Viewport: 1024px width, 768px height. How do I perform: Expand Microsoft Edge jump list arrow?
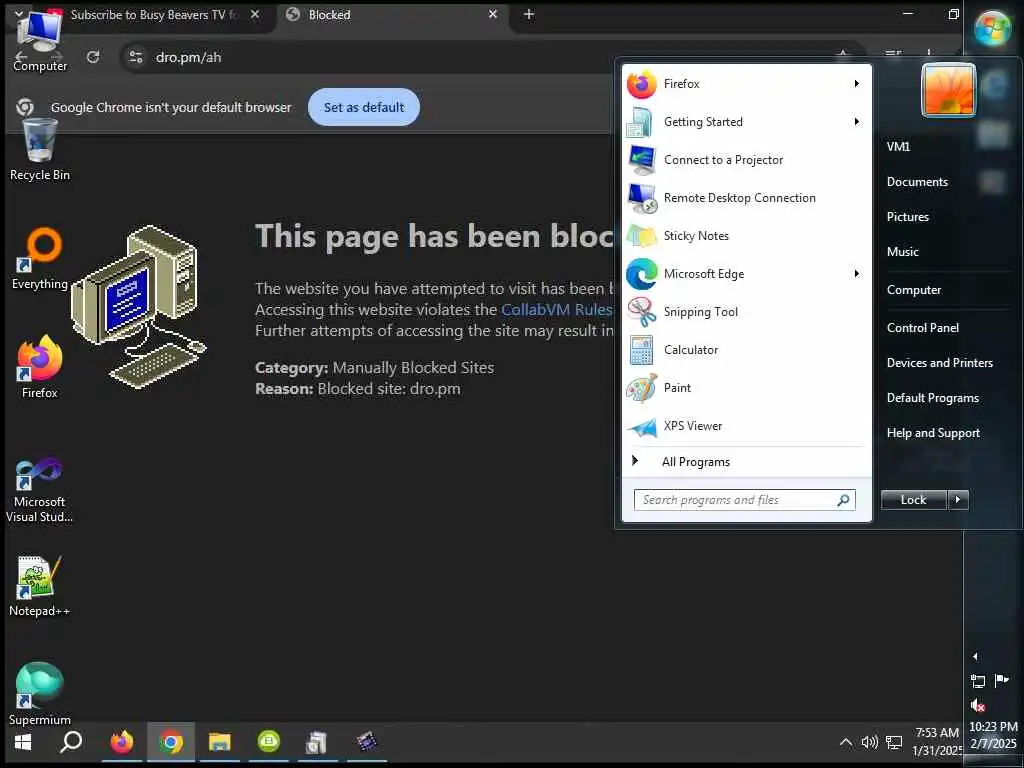coord(856,274)
